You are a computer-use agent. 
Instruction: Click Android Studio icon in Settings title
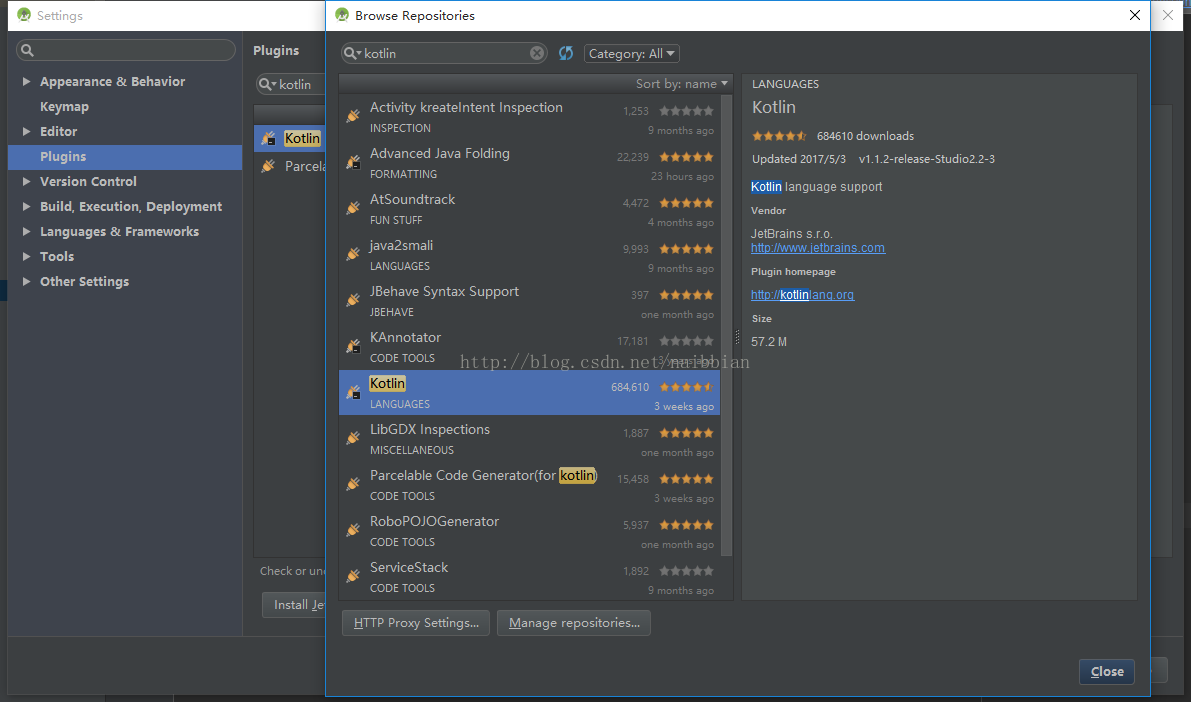point(24,15)
